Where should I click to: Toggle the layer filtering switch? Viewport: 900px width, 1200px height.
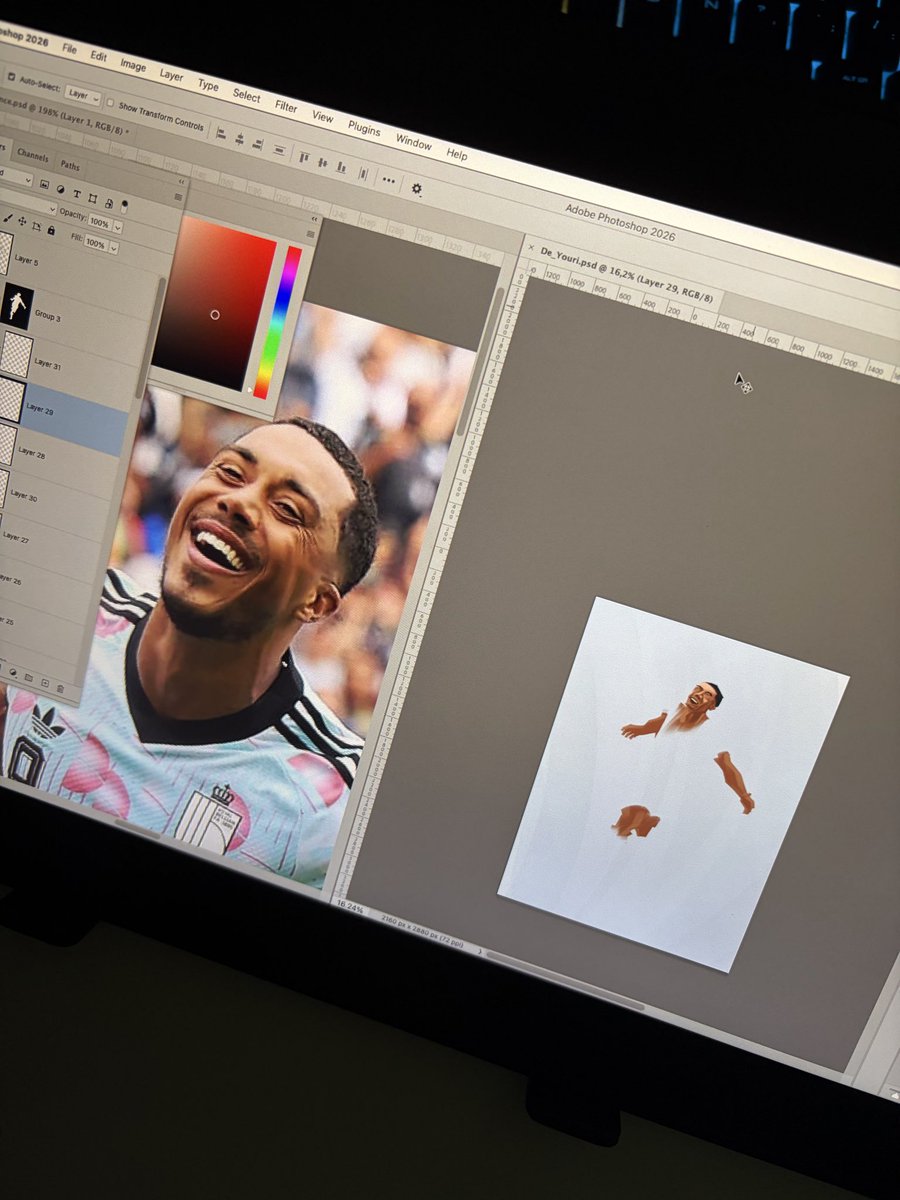(124, 207)
